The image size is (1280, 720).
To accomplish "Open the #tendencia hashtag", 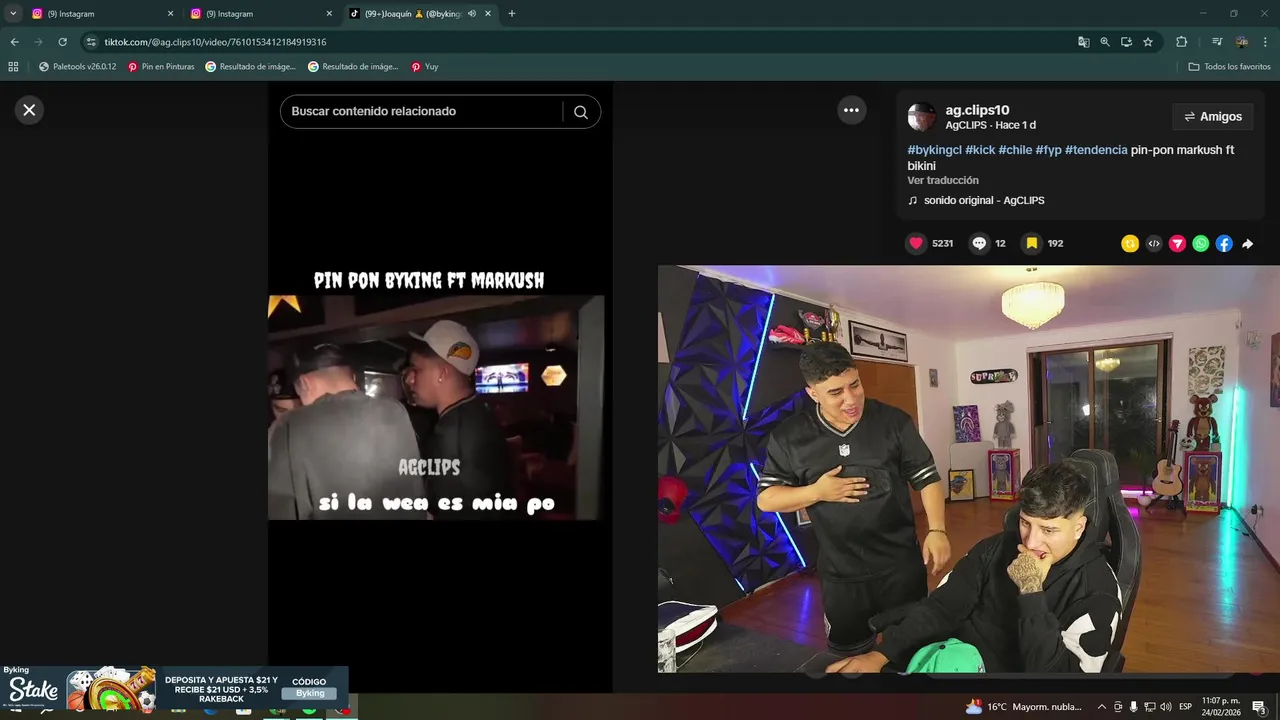I will click(1096, 150).
